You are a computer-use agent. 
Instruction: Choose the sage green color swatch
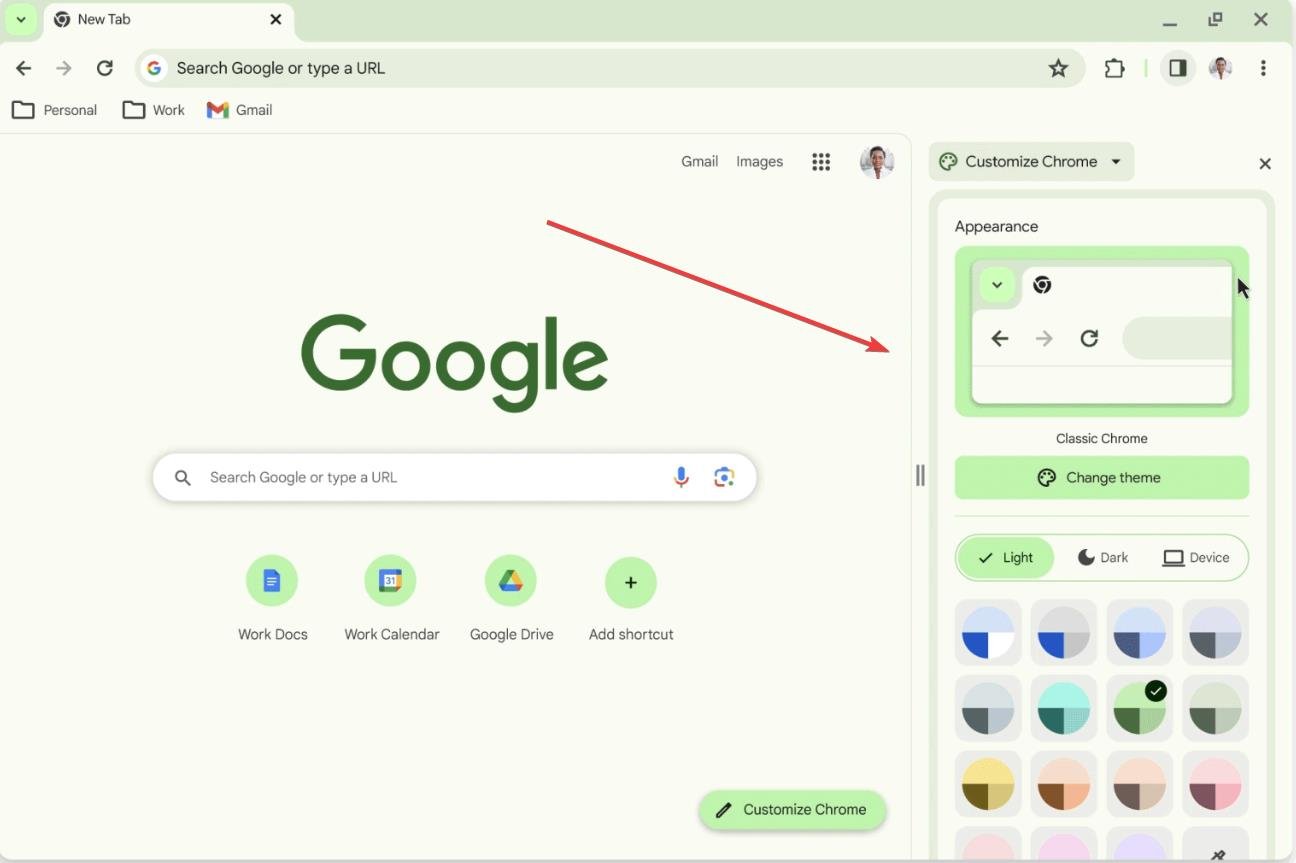coord(1216,708)
